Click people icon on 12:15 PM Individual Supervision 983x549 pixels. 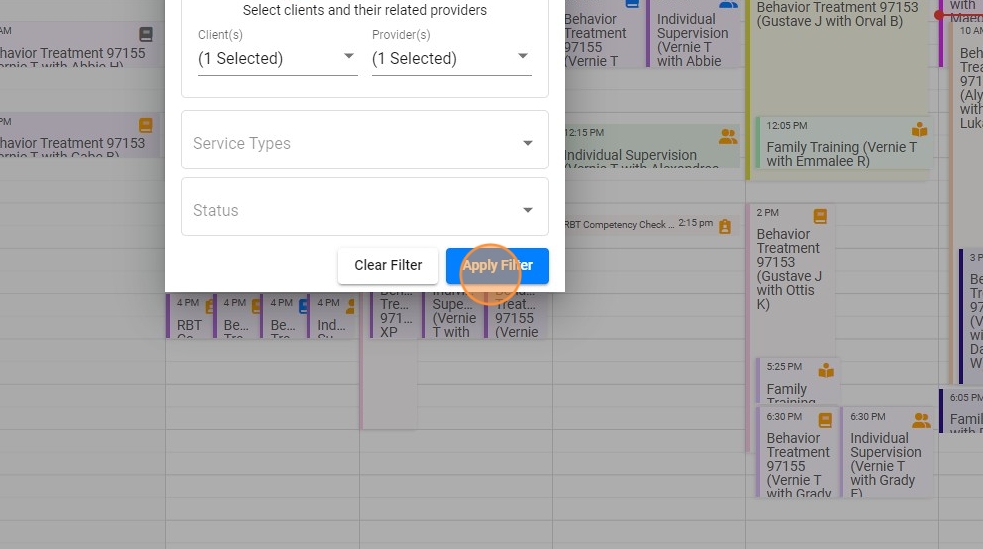(x=727, y=135)
